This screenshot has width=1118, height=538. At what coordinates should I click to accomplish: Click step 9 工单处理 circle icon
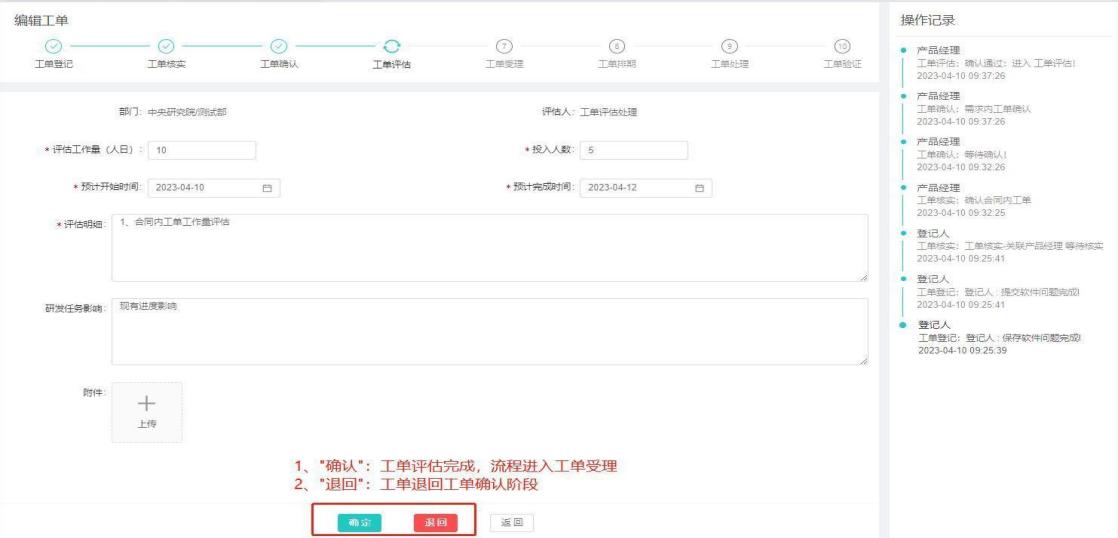730,46
